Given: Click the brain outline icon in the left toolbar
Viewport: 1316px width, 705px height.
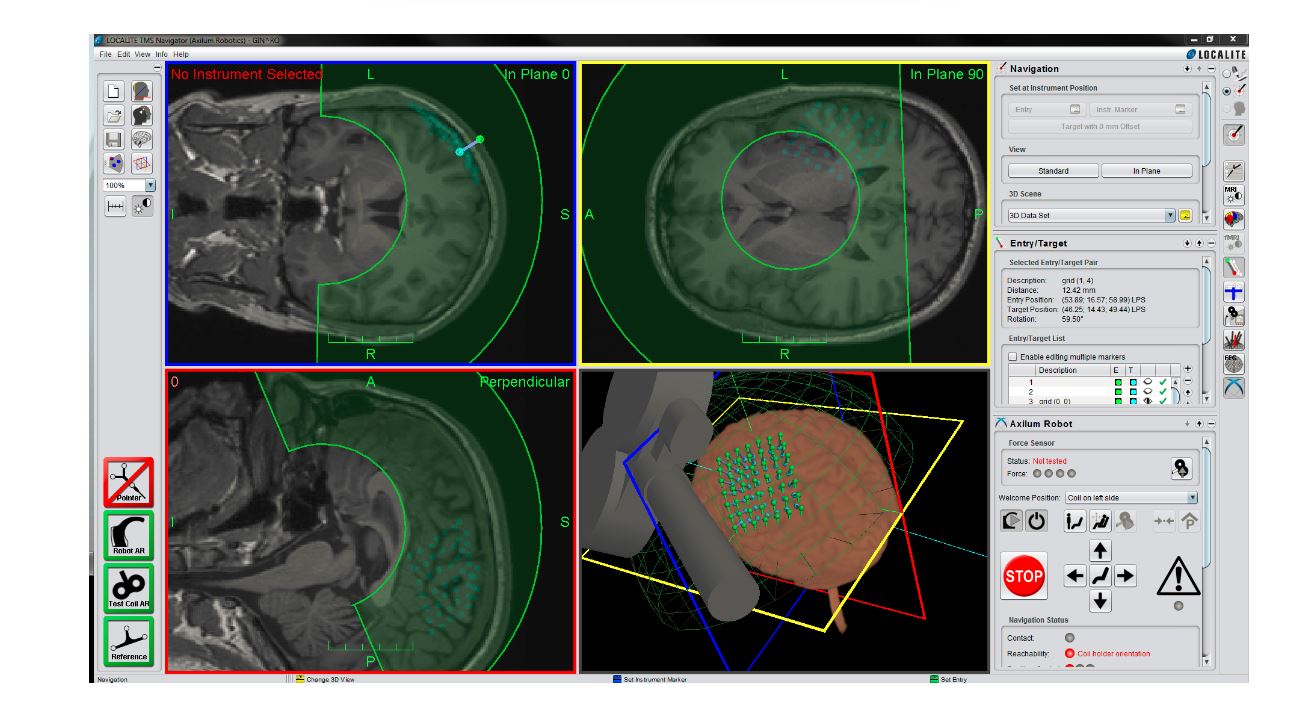Looking at the screenshot, I should coord(142,139).
